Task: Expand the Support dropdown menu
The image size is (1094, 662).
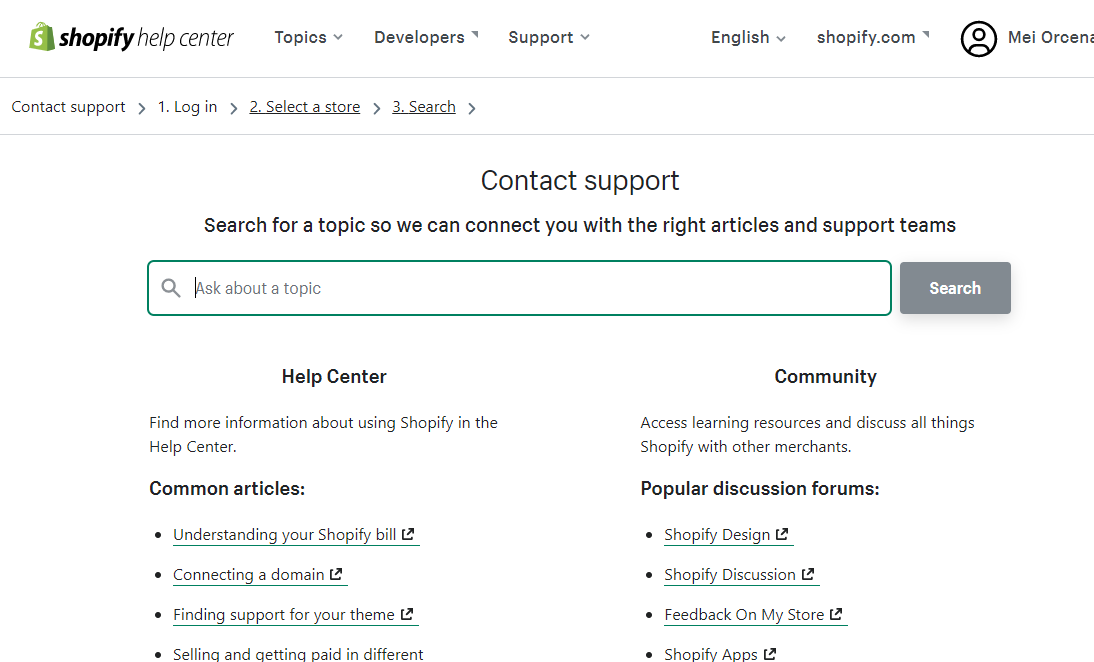Action: point(549,37)
